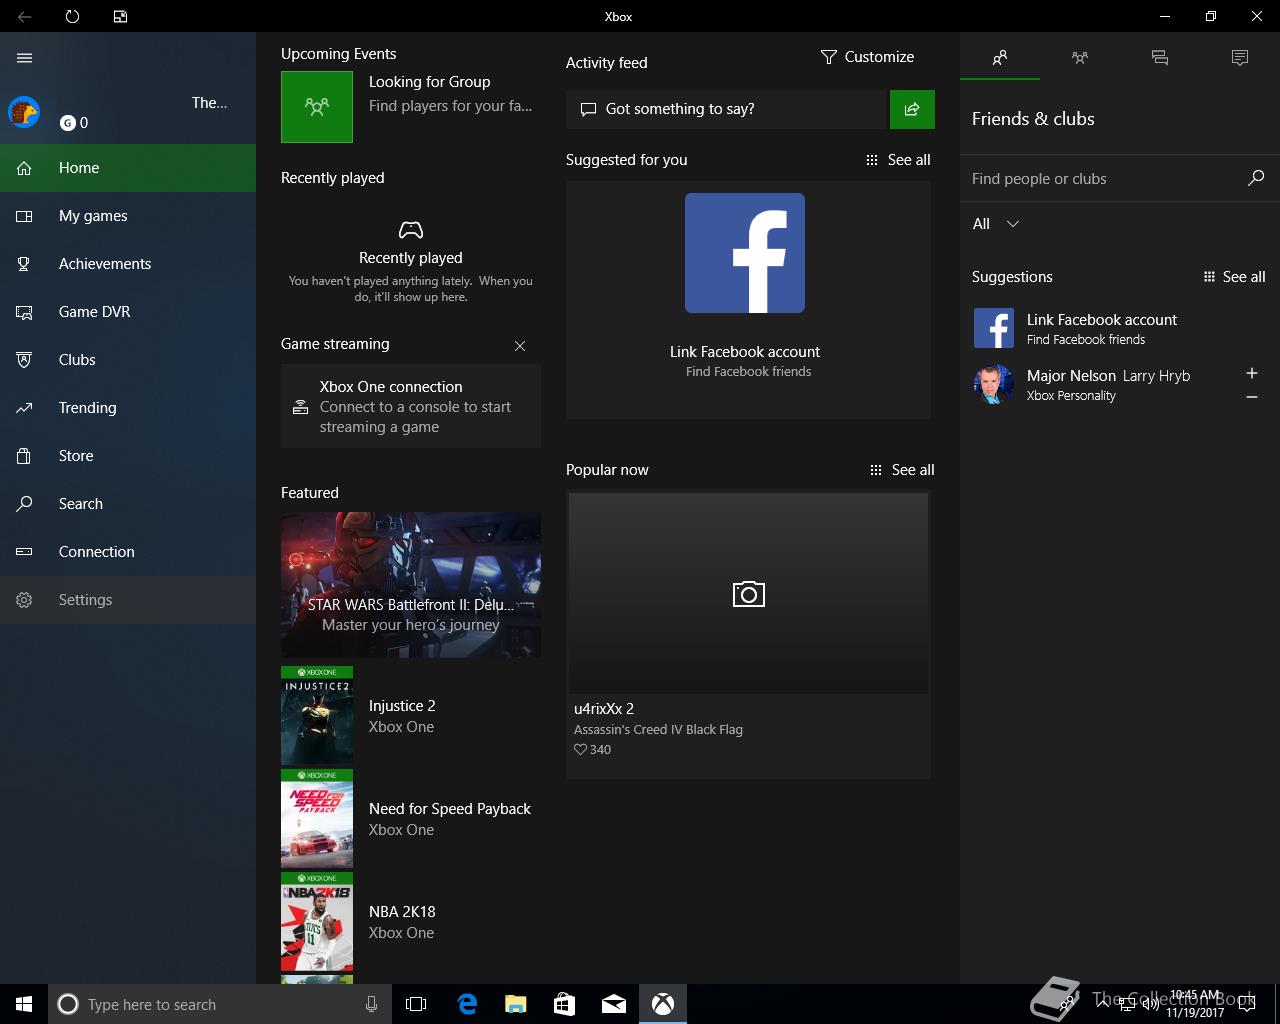This screenshot has width=1280, height=1024.
Task: Open the Injustice 2 game cover
Action: (317, 716)
